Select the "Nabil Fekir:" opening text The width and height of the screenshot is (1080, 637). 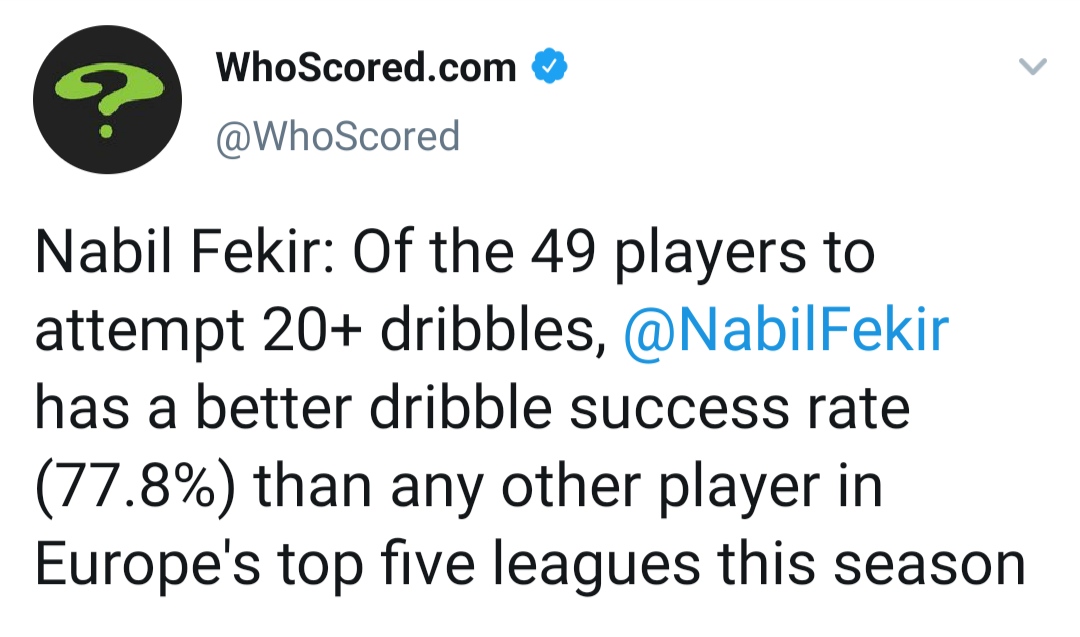coord(185,251)
